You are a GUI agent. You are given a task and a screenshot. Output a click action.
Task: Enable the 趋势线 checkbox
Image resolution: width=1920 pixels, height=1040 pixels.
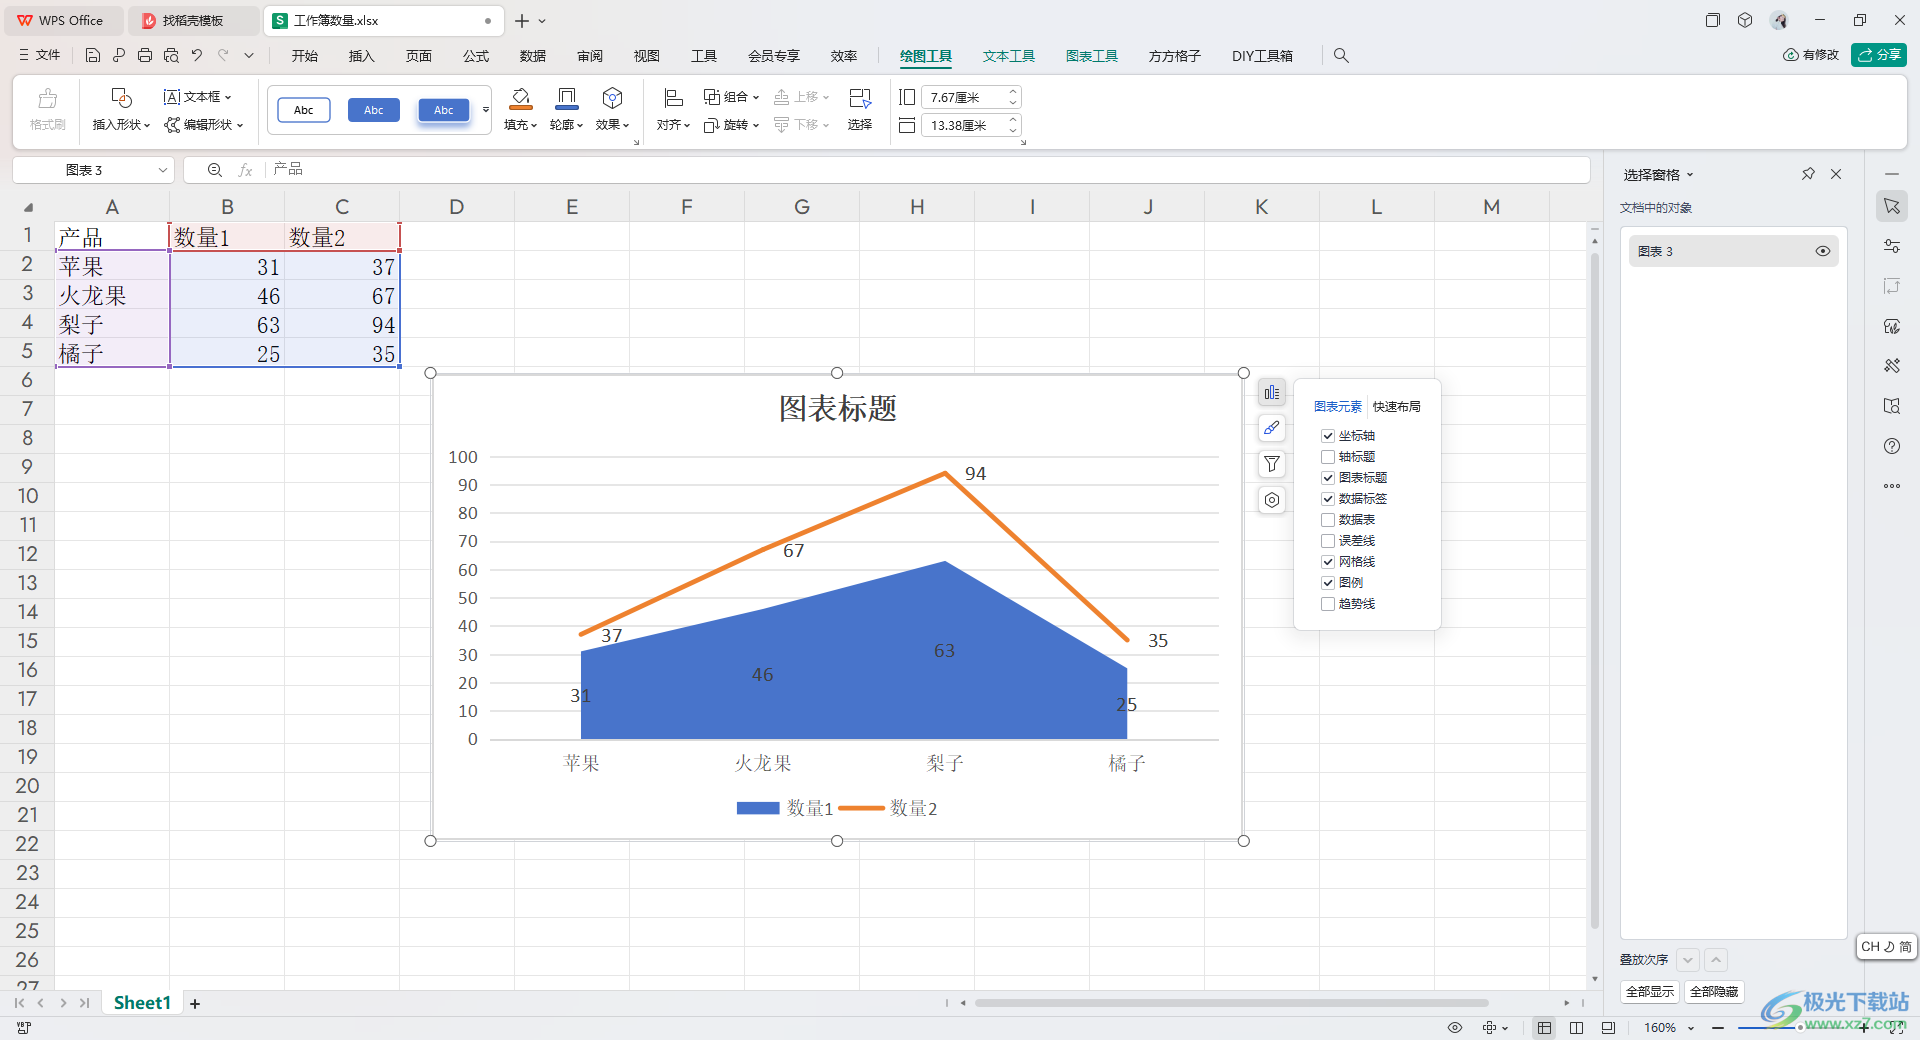[x=1328, y=604]
